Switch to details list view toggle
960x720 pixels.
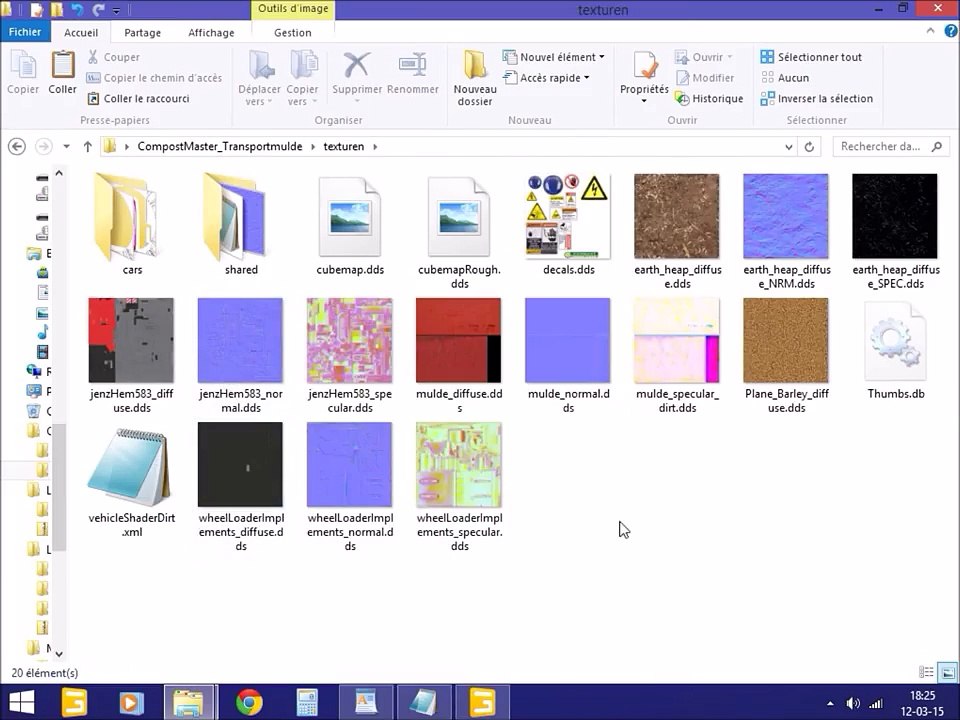click(x=927, y=673)
